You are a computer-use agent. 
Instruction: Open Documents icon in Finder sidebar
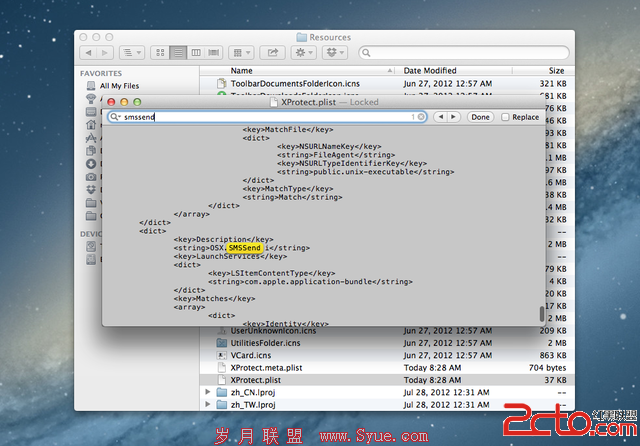(x=91, y=151)
